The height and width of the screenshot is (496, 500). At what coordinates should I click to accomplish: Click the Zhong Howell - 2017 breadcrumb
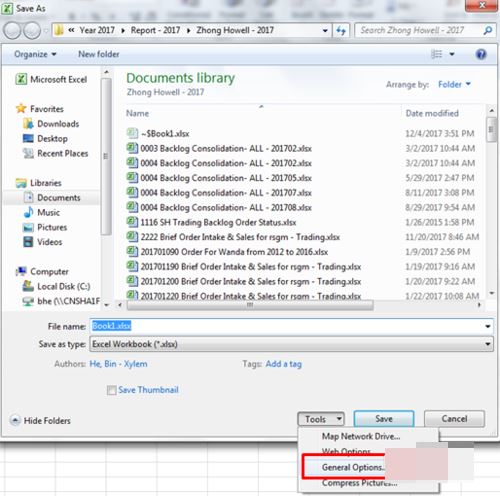[235, 30]
